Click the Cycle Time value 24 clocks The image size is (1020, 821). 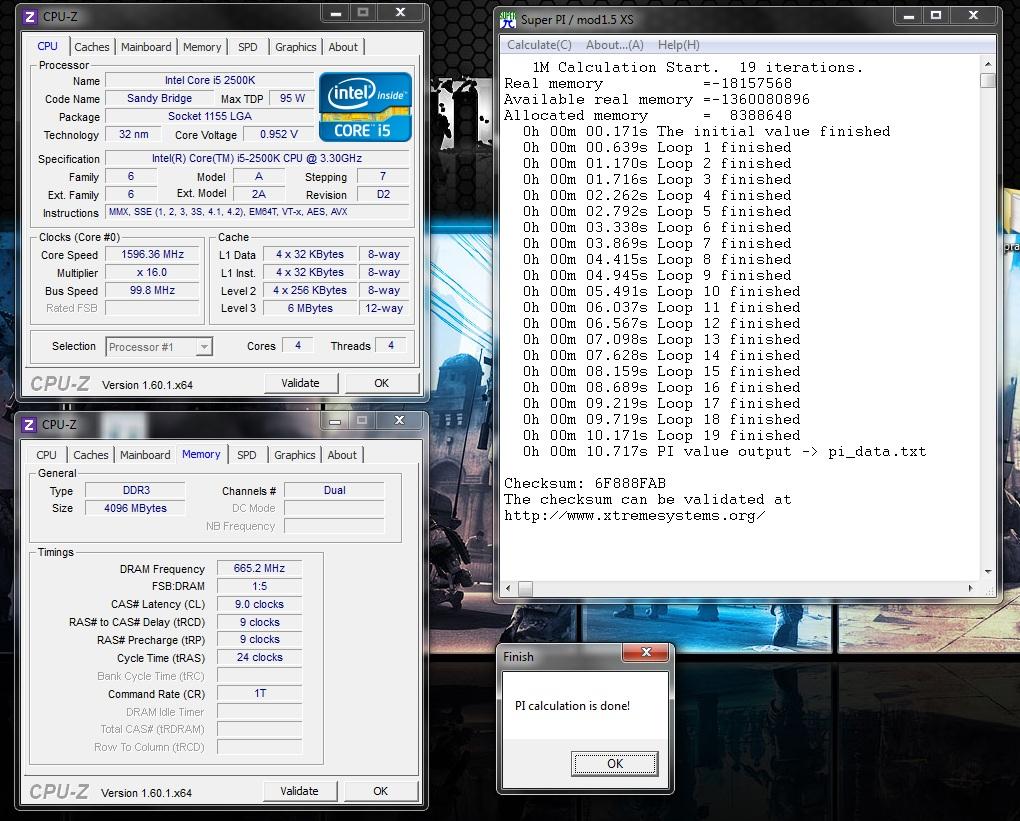[259, 658]
